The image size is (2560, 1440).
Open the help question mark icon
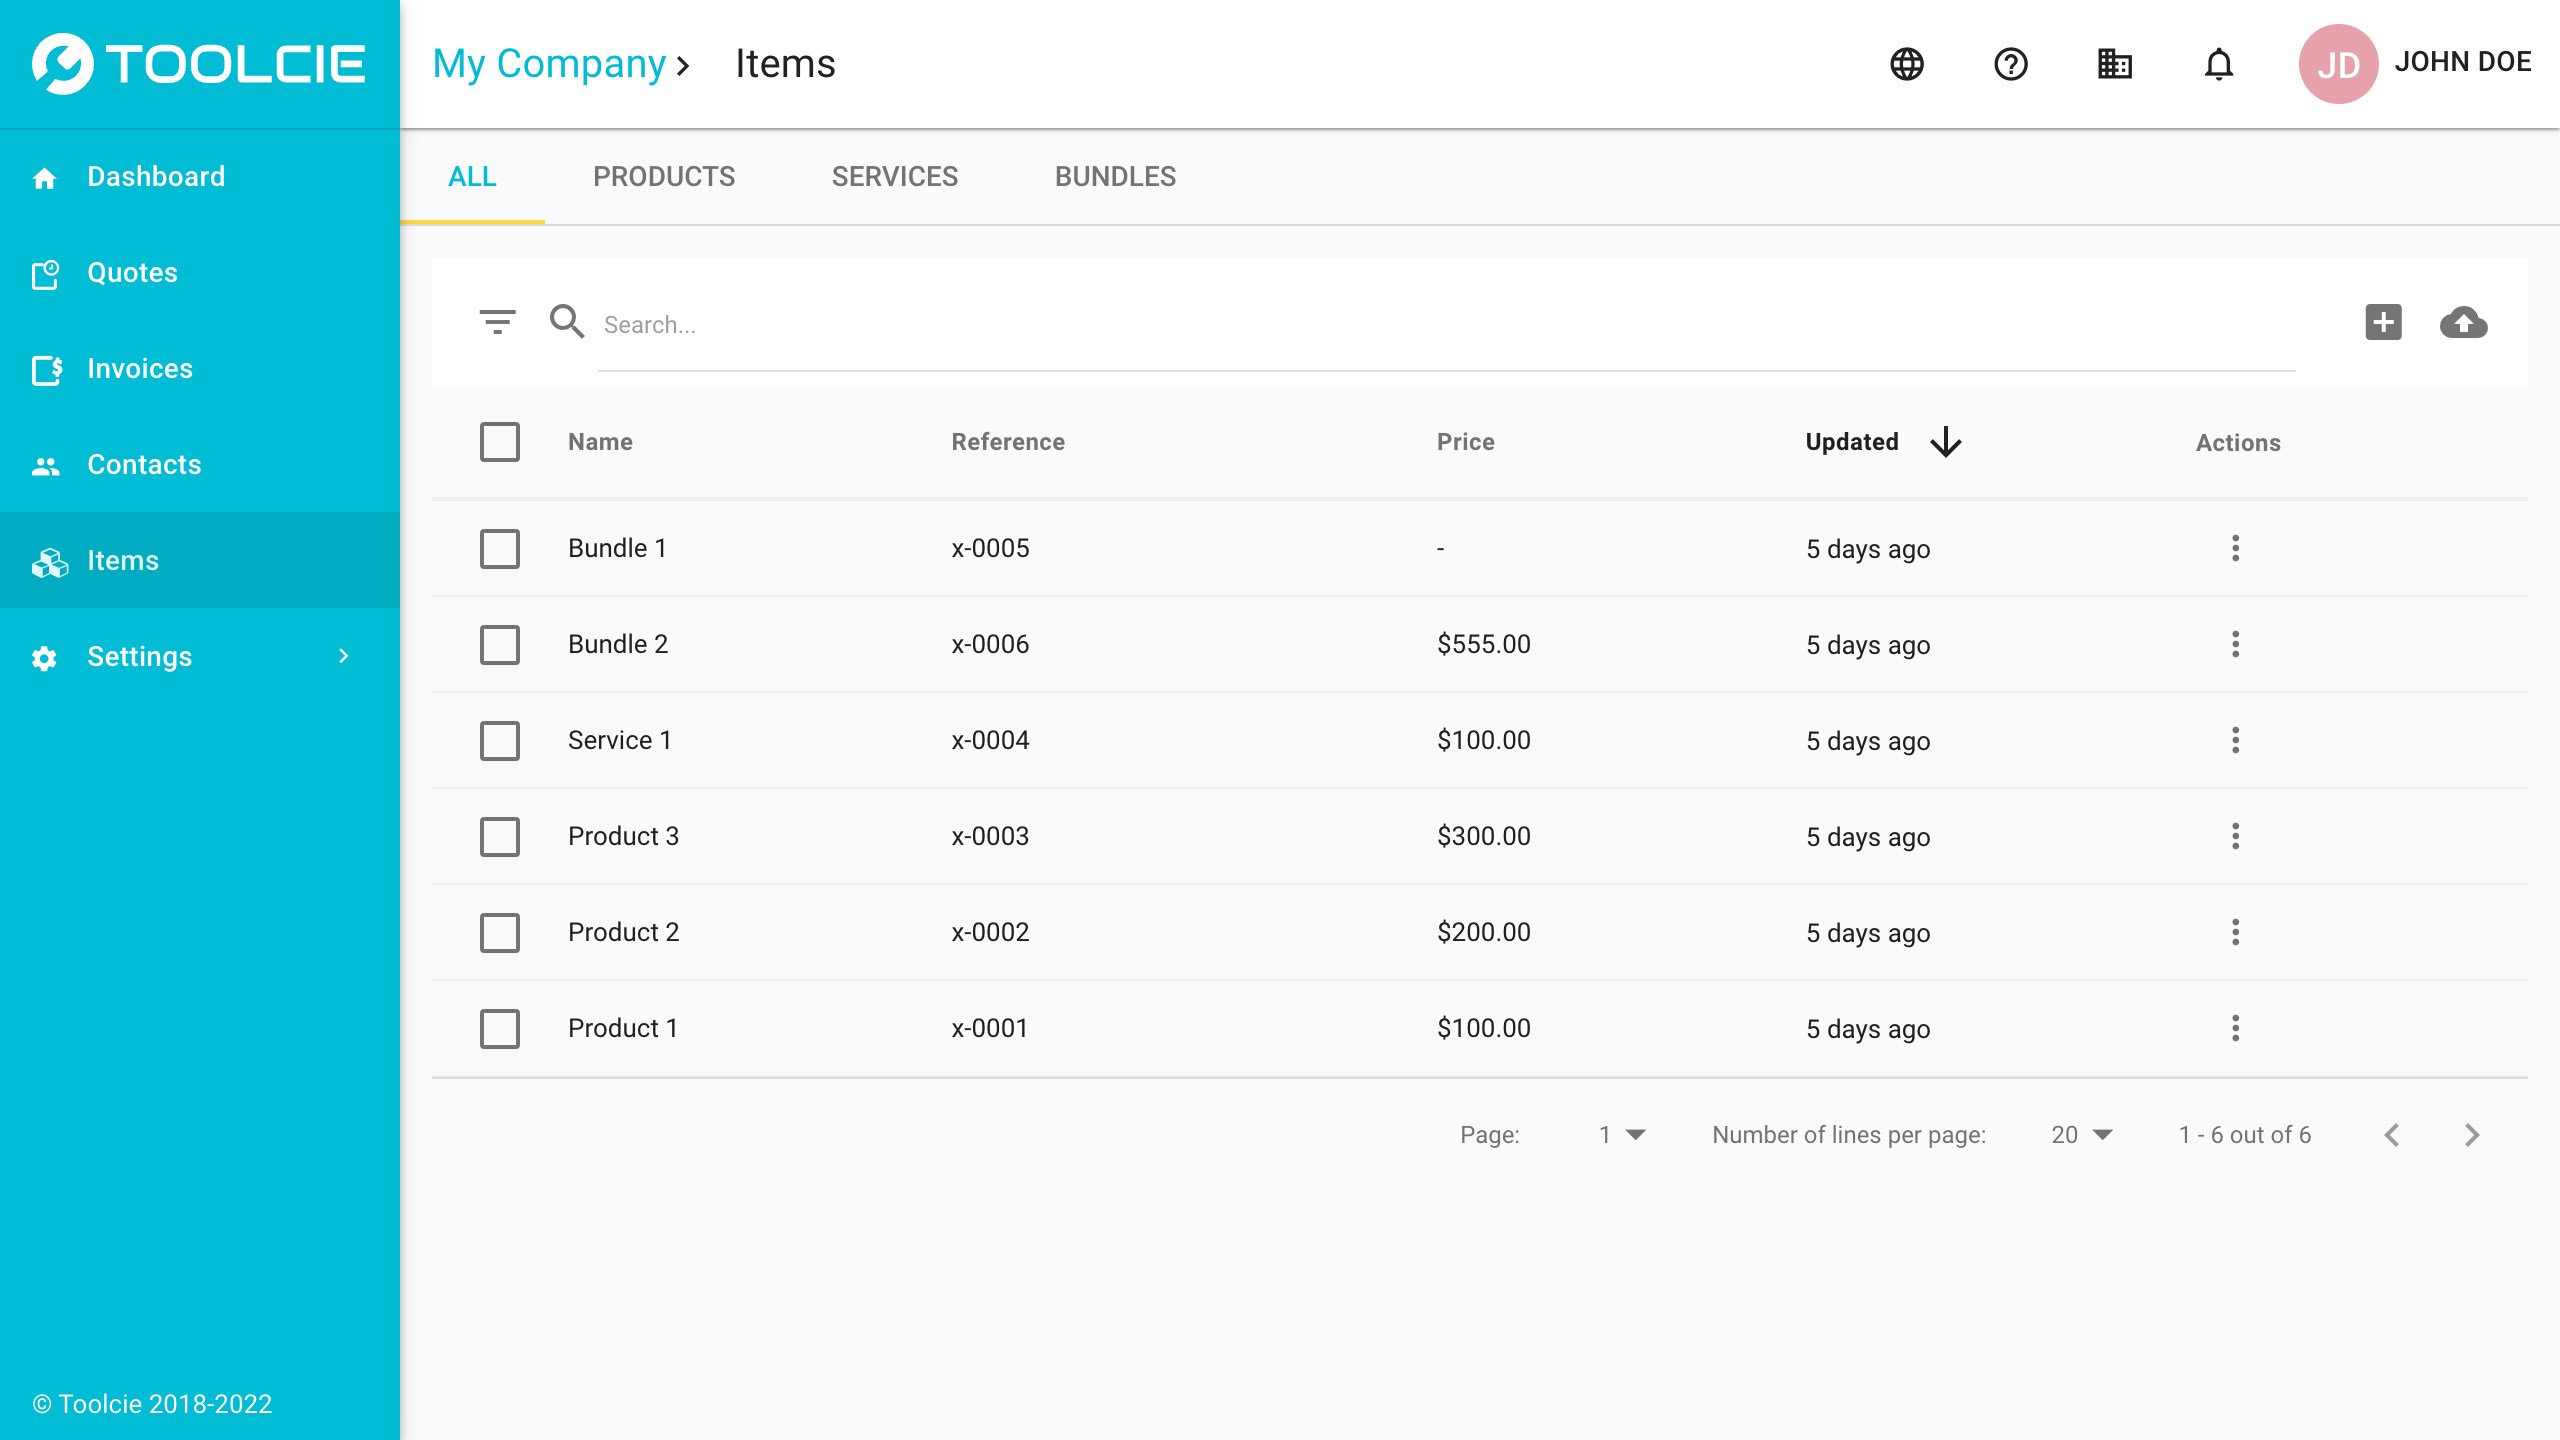(x=2011, y=64)
